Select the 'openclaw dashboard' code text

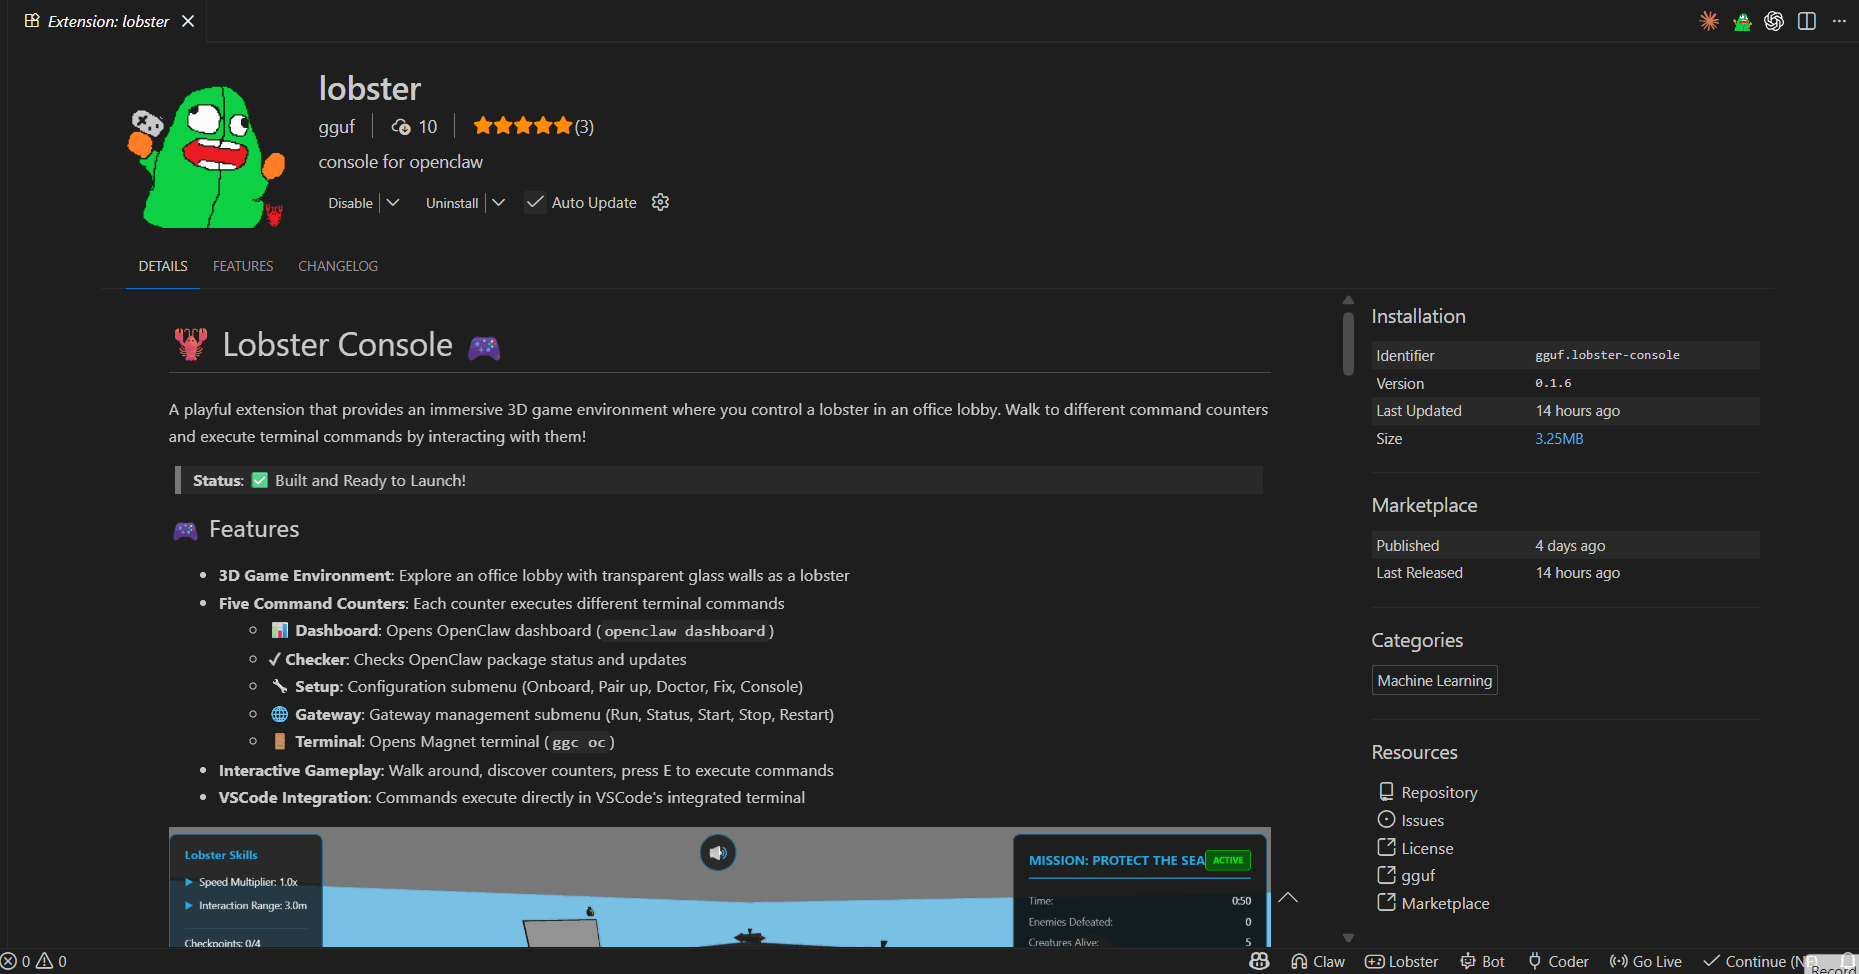tap(685, 631)
